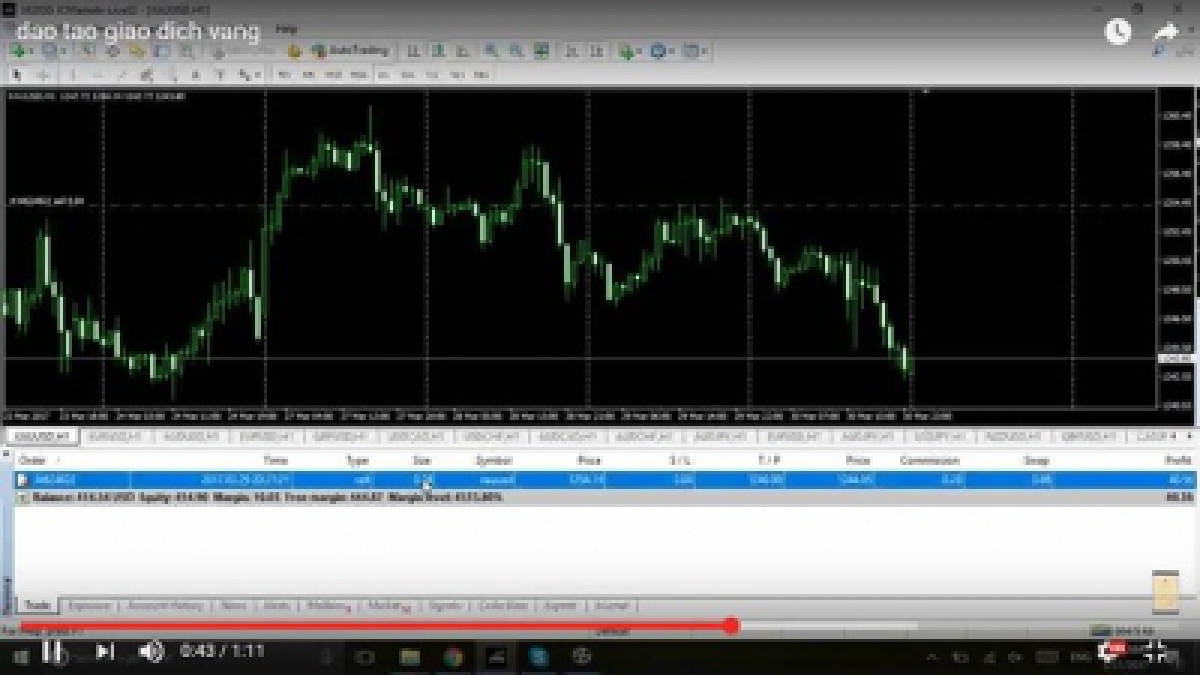Expand the indicators list dropdown

pos(640,51)
